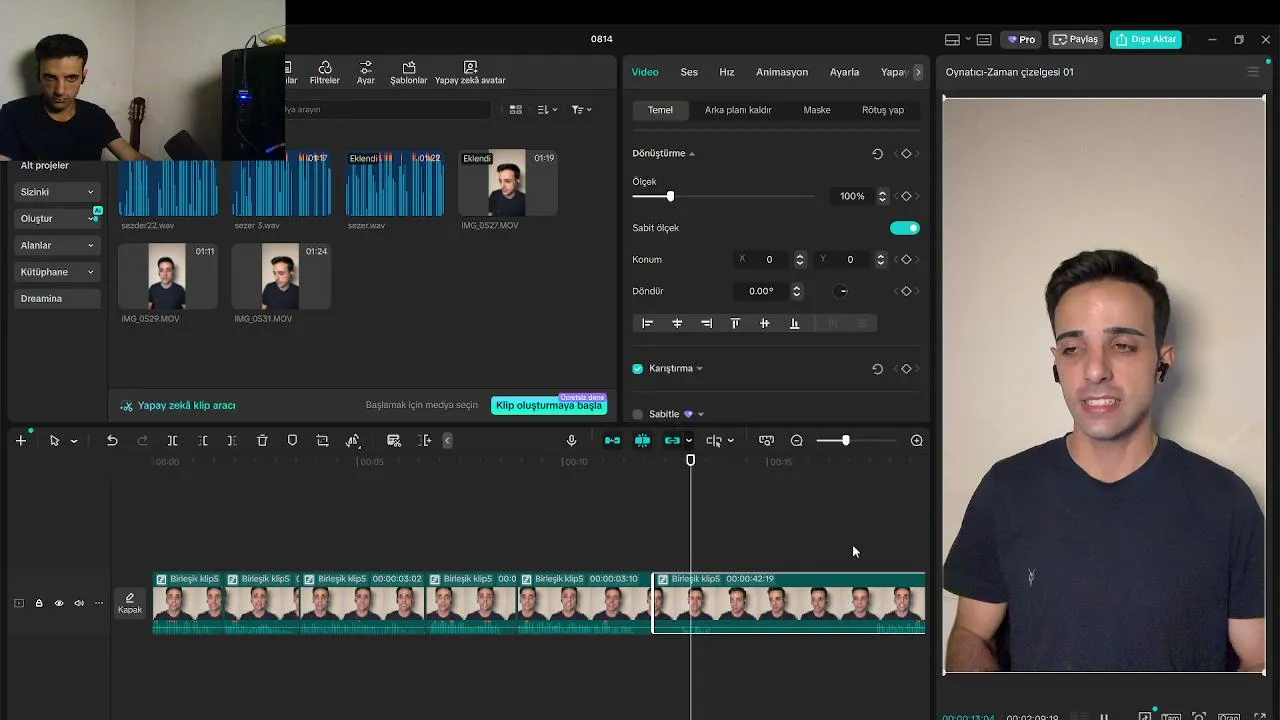This screenshot has width=1280, height=720.
Task: Align clip horizontal center
Action: coord(677,324)
